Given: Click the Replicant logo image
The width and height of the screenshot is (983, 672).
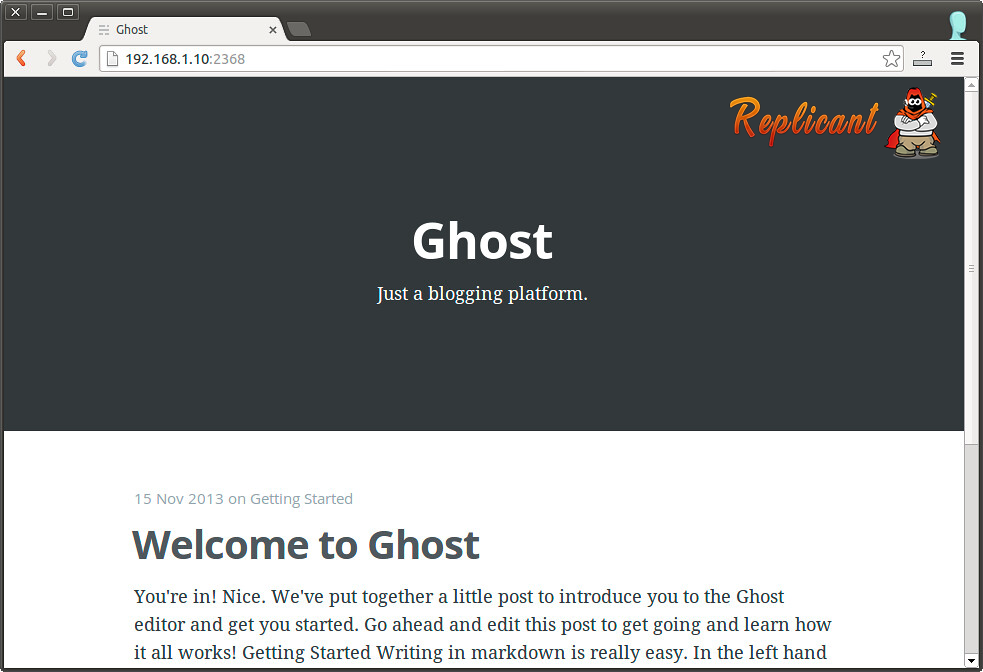Looking at the screenshot, I should click(835, 122).
